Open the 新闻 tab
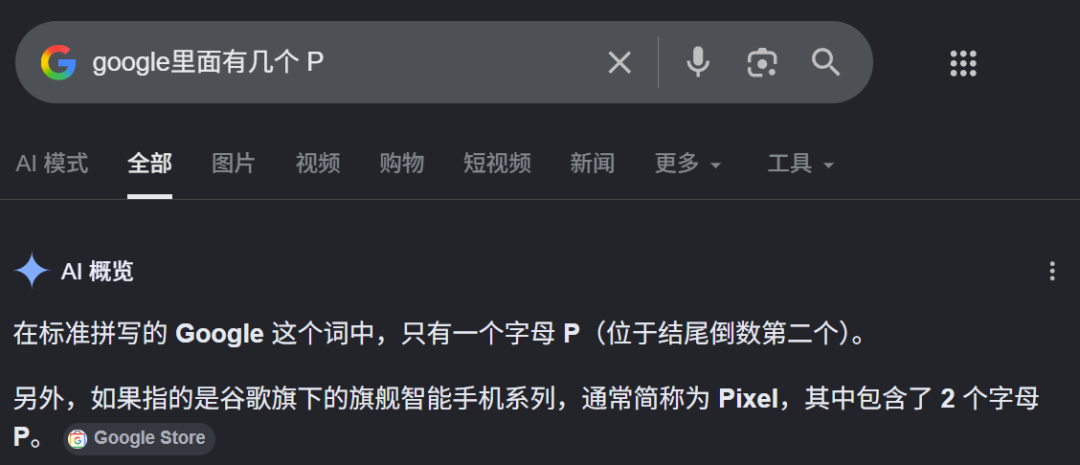 (x=592, y=164)
